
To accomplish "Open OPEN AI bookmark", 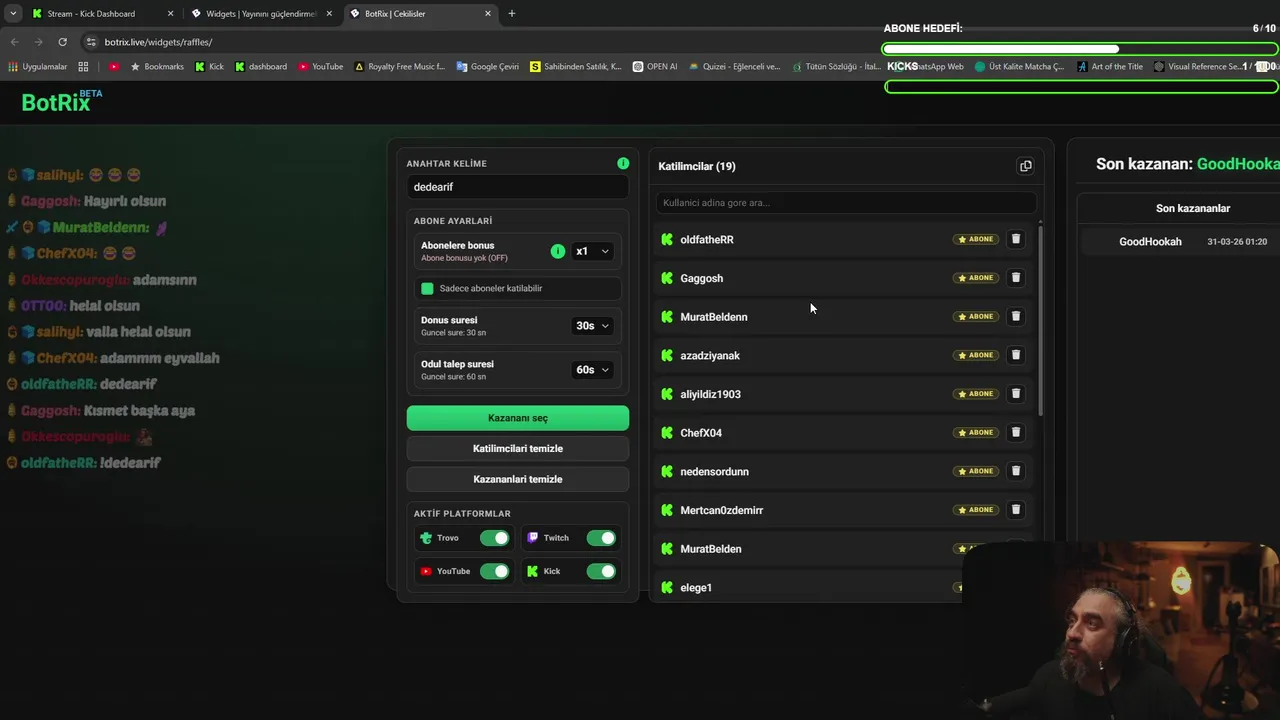I will point(655,67).
